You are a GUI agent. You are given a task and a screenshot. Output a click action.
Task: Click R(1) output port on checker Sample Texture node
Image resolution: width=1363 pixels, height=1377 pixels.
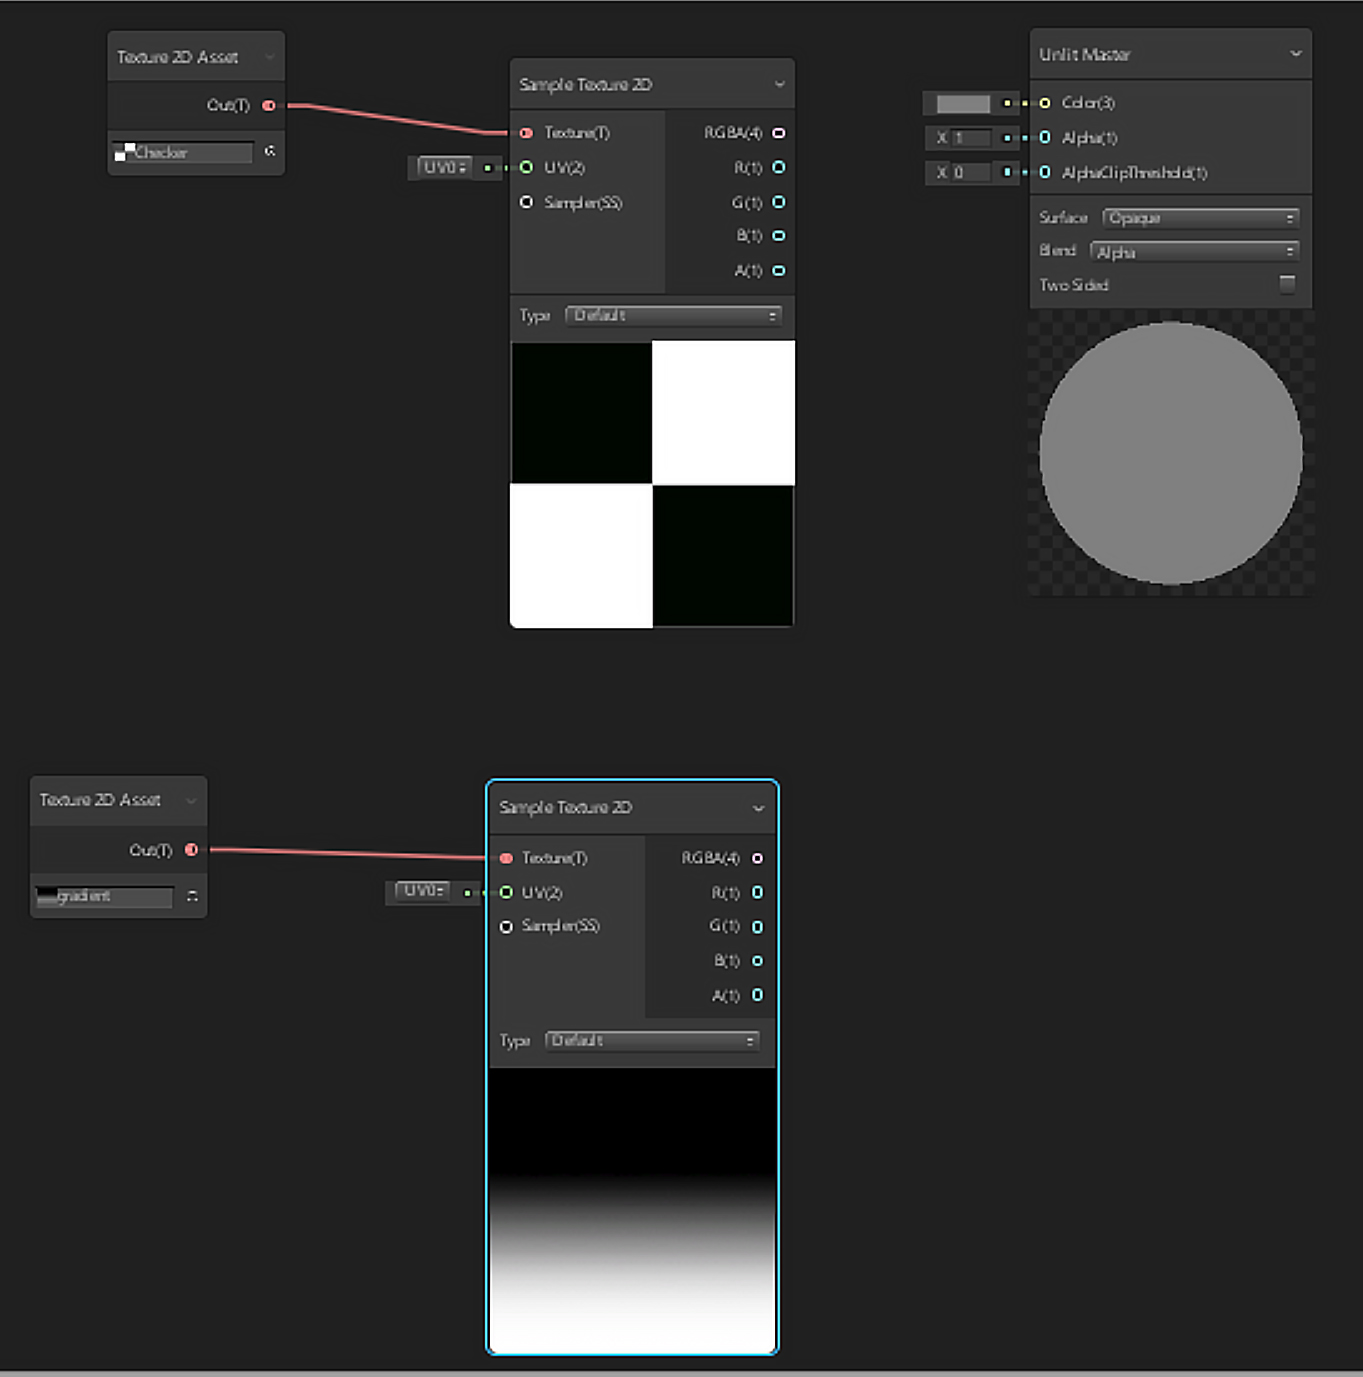click(778, 167)
